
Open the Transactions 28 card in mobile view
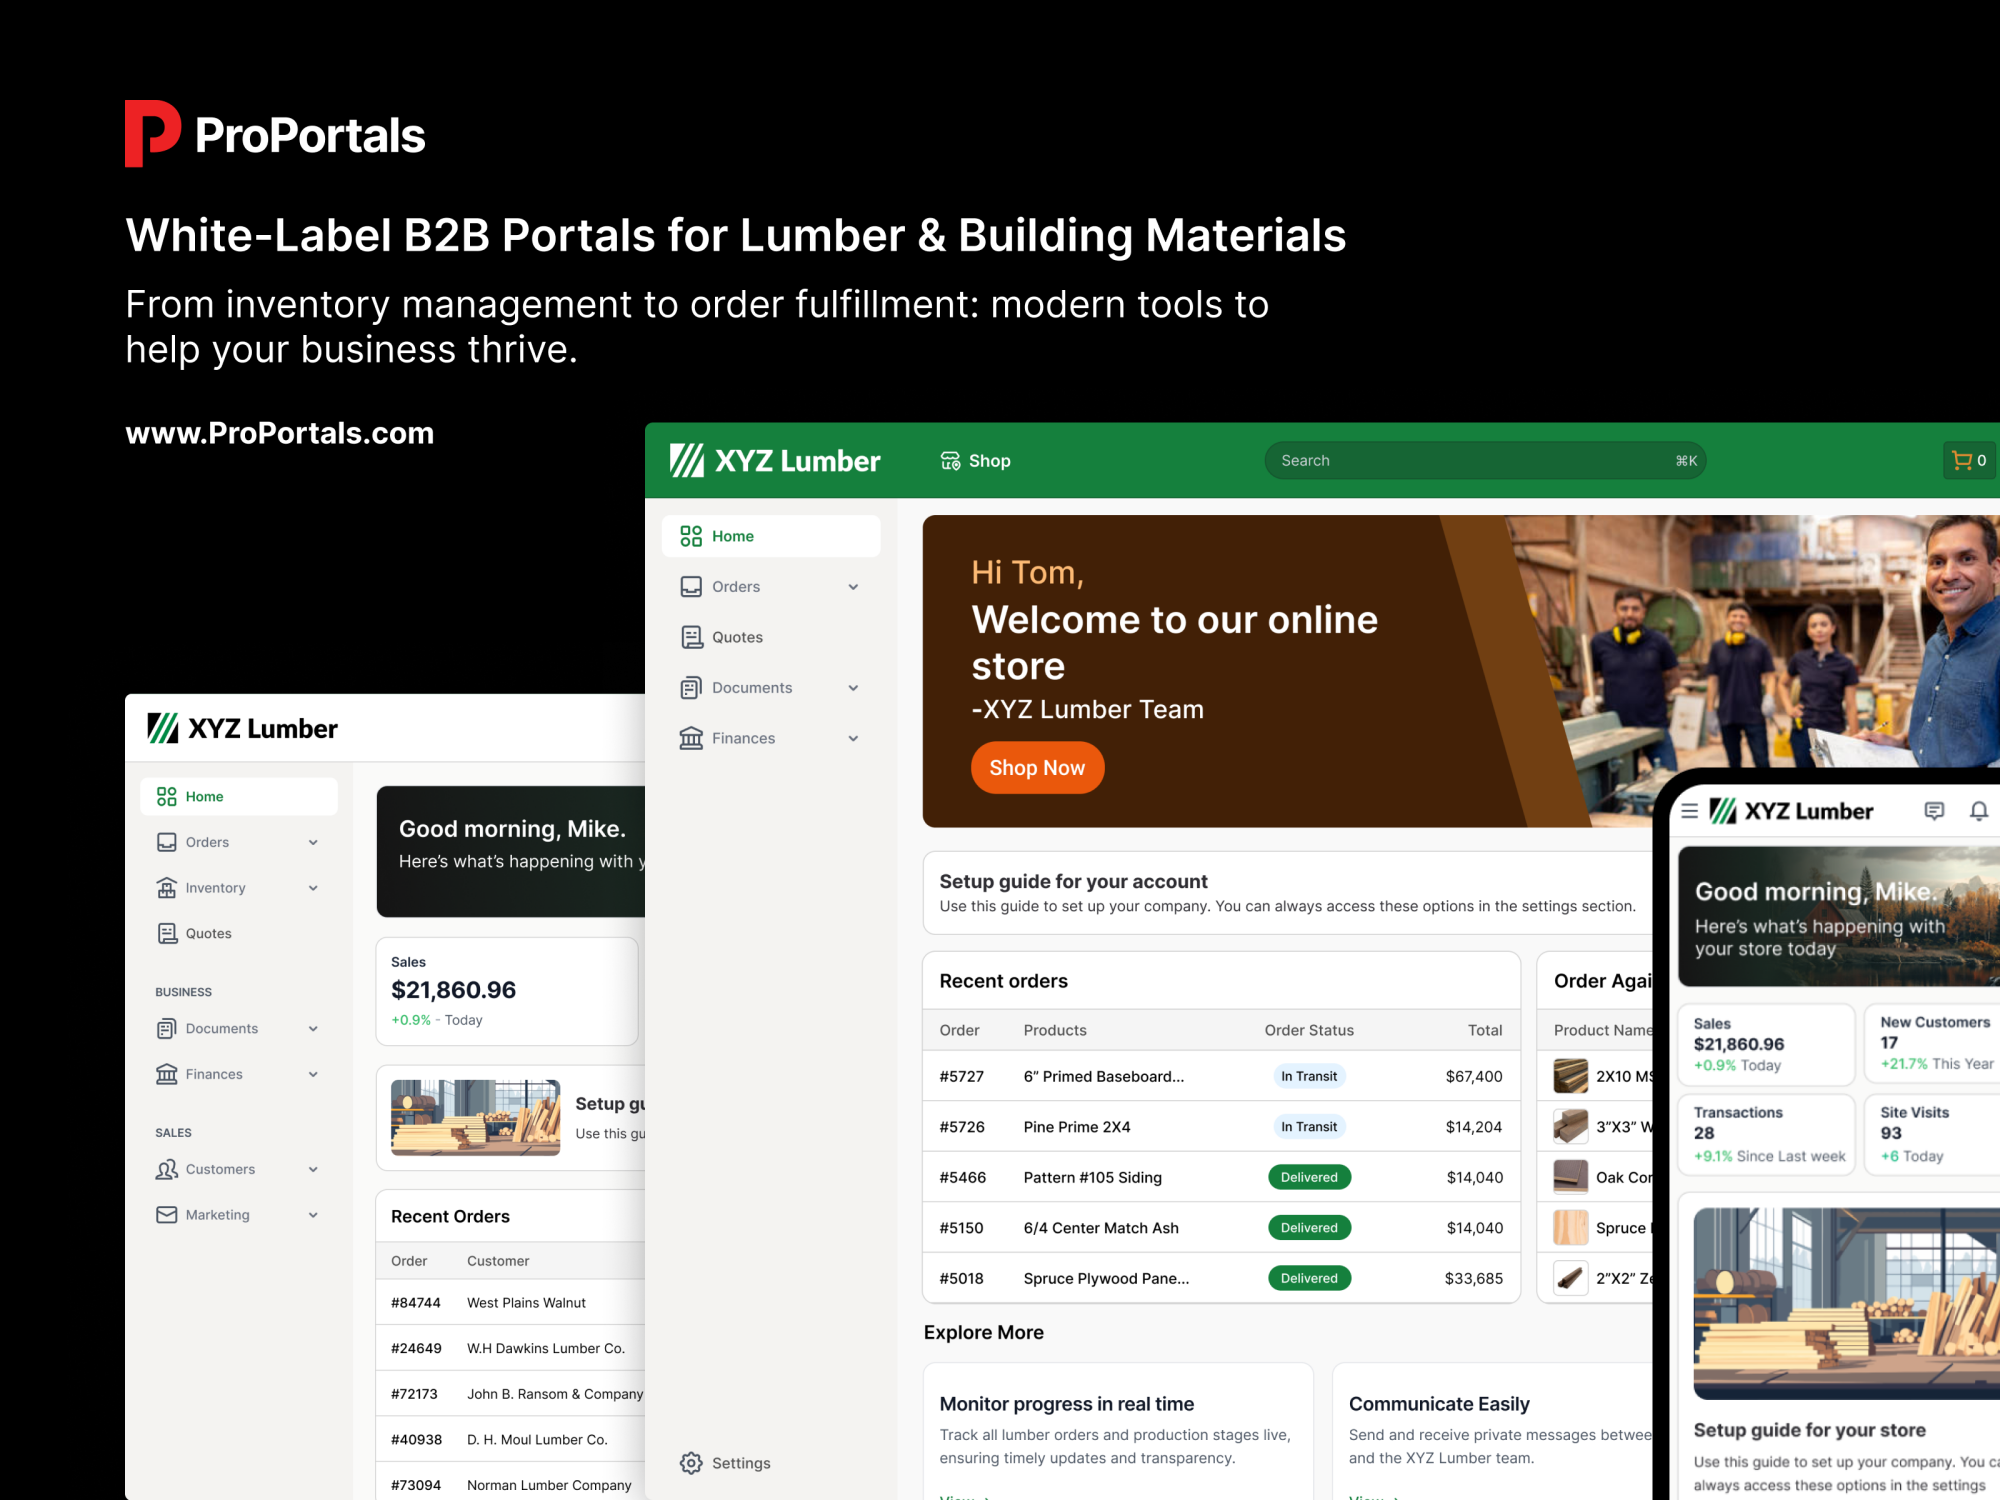[x=1767, y=1134]
